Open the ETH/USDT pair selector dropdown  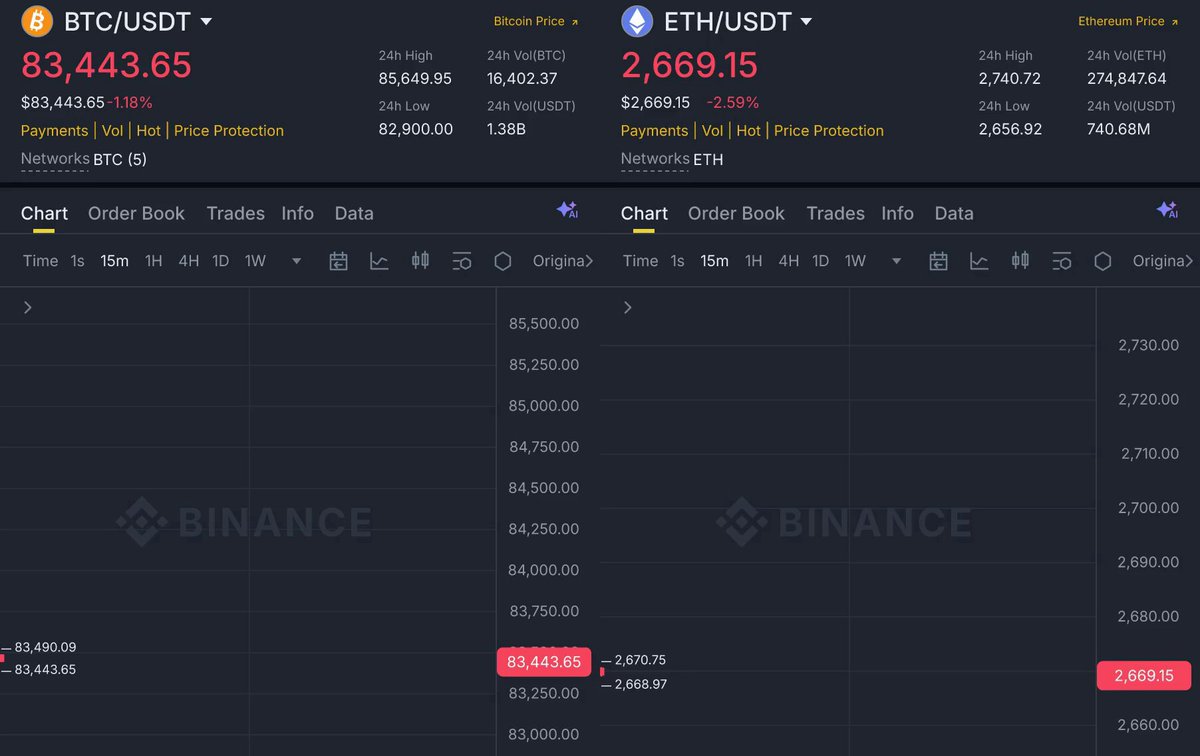pos(806,21)
